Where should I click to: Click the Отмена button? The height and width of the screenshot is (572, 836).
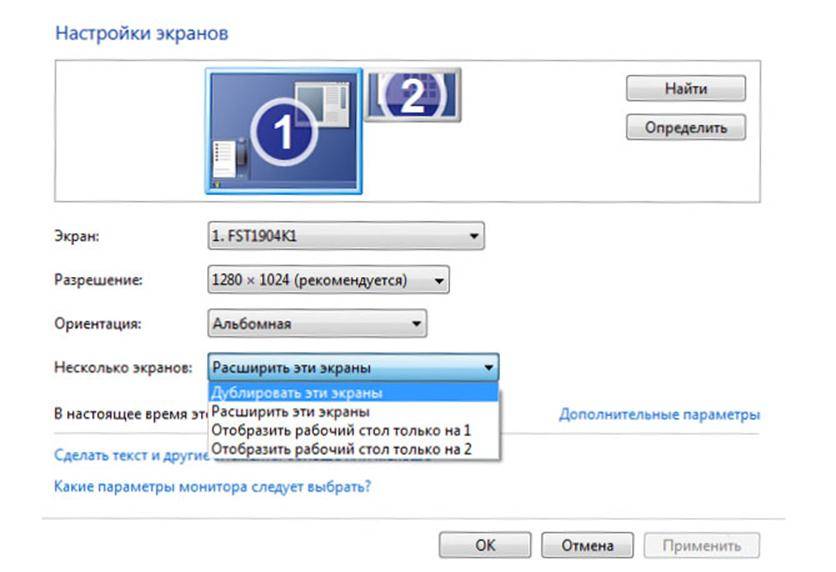[587, 546]
